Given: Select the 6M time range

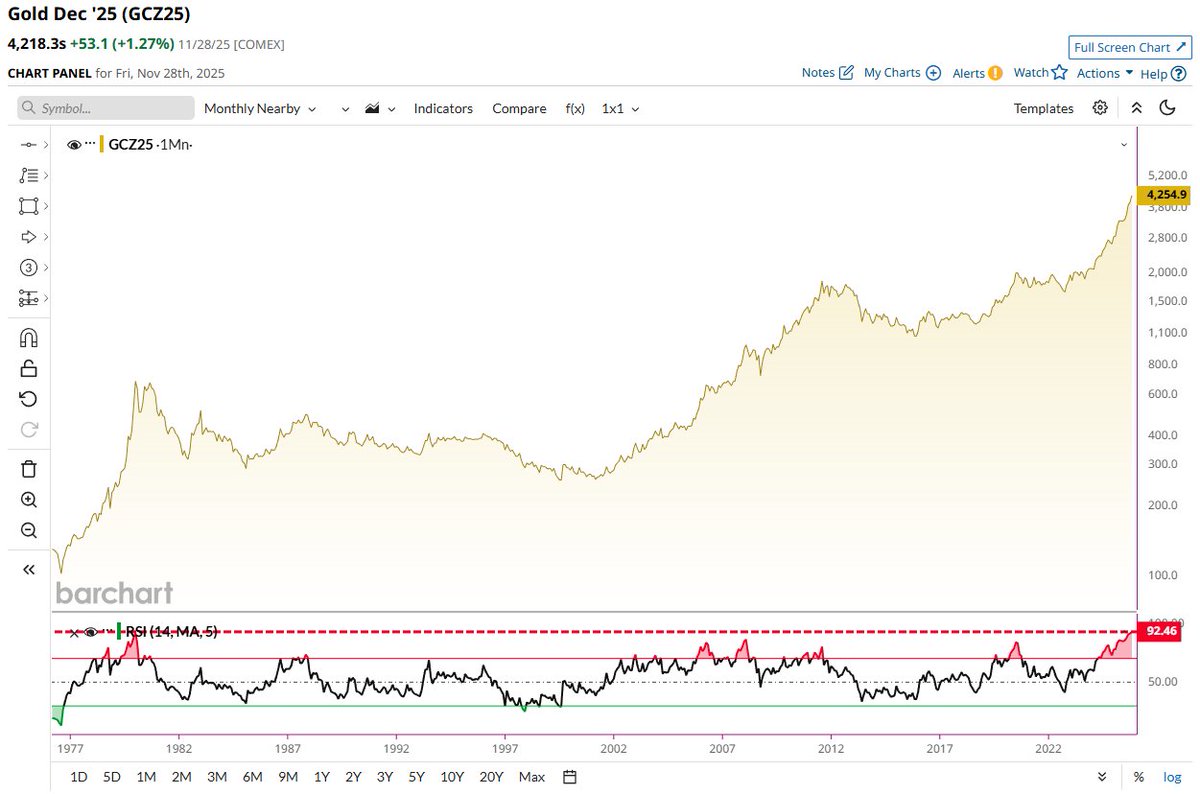Looking at the screenshot, I should coord(252,777).
